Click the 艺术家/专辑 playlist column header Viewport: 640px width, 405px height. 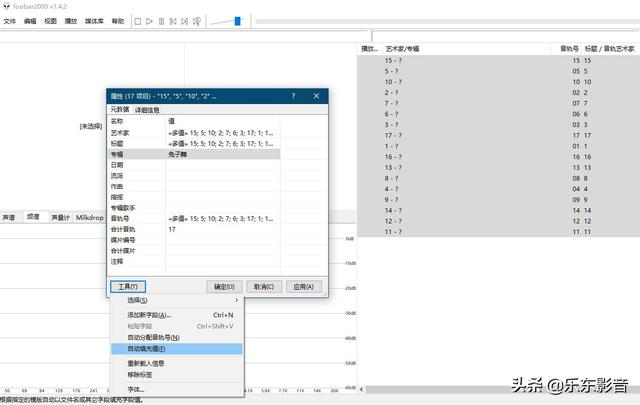click(467, 49)
